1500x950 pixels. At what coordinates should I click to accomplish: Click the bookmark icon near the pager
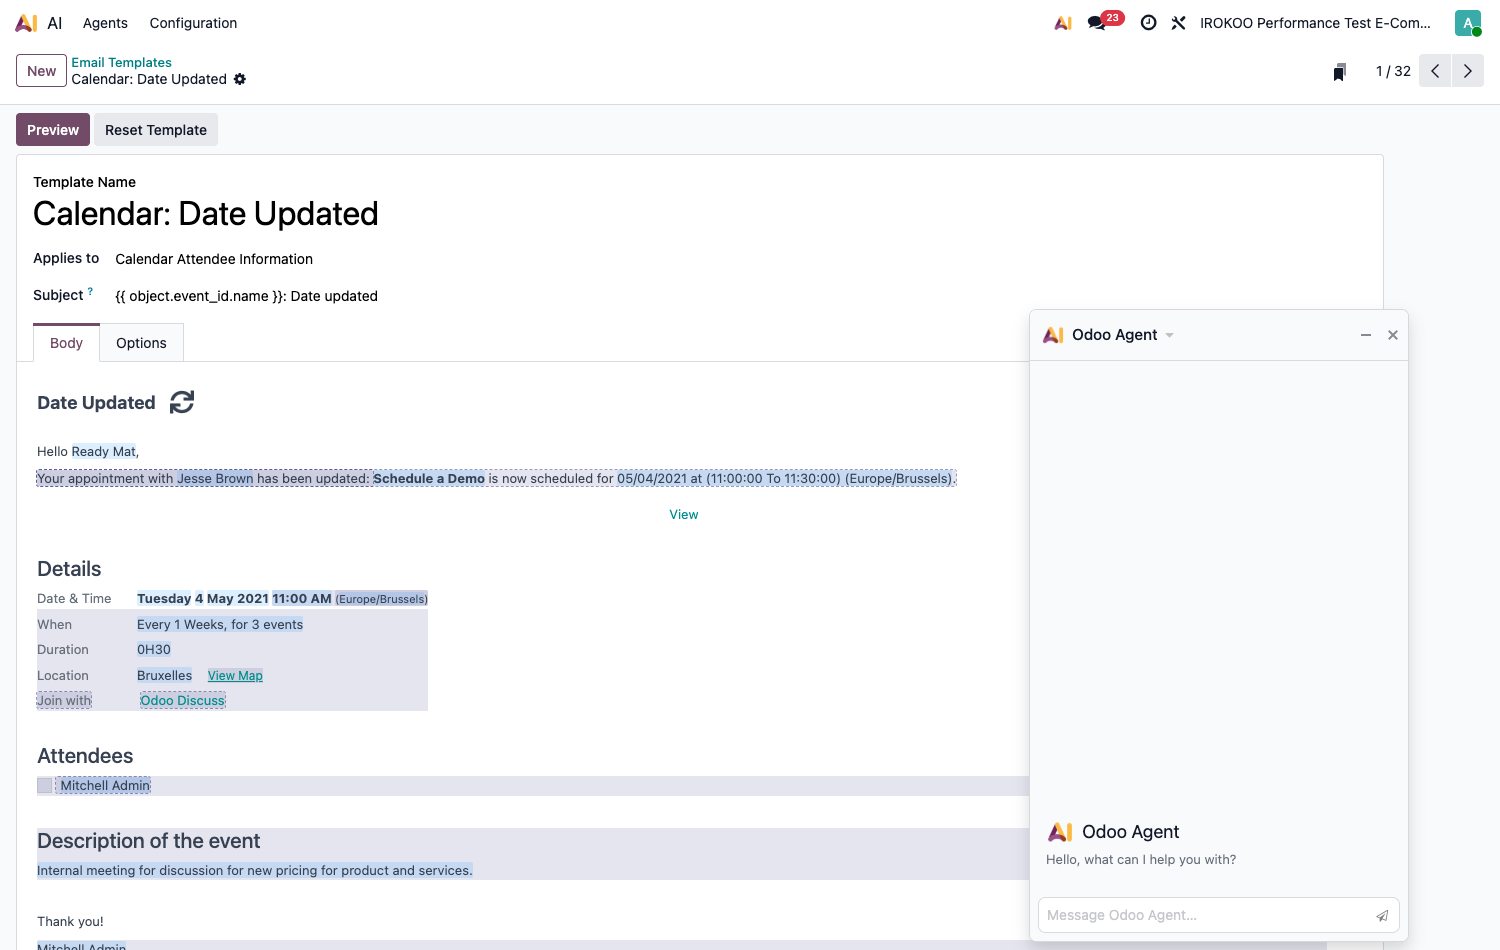click(x=1340, y=72)
